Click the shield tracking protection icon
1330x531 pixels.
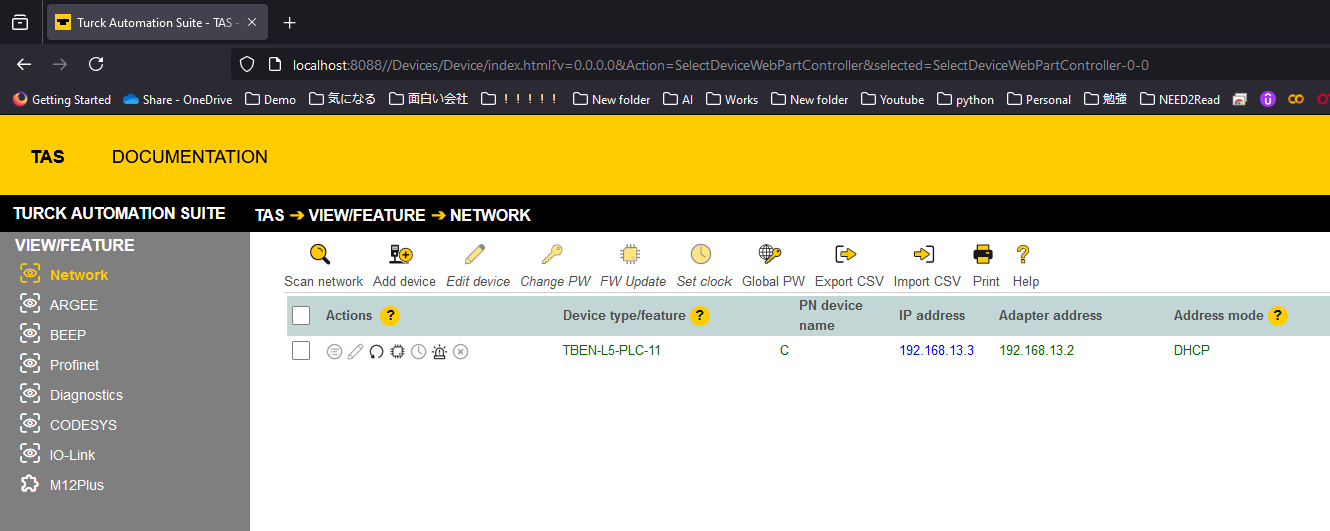247,65
